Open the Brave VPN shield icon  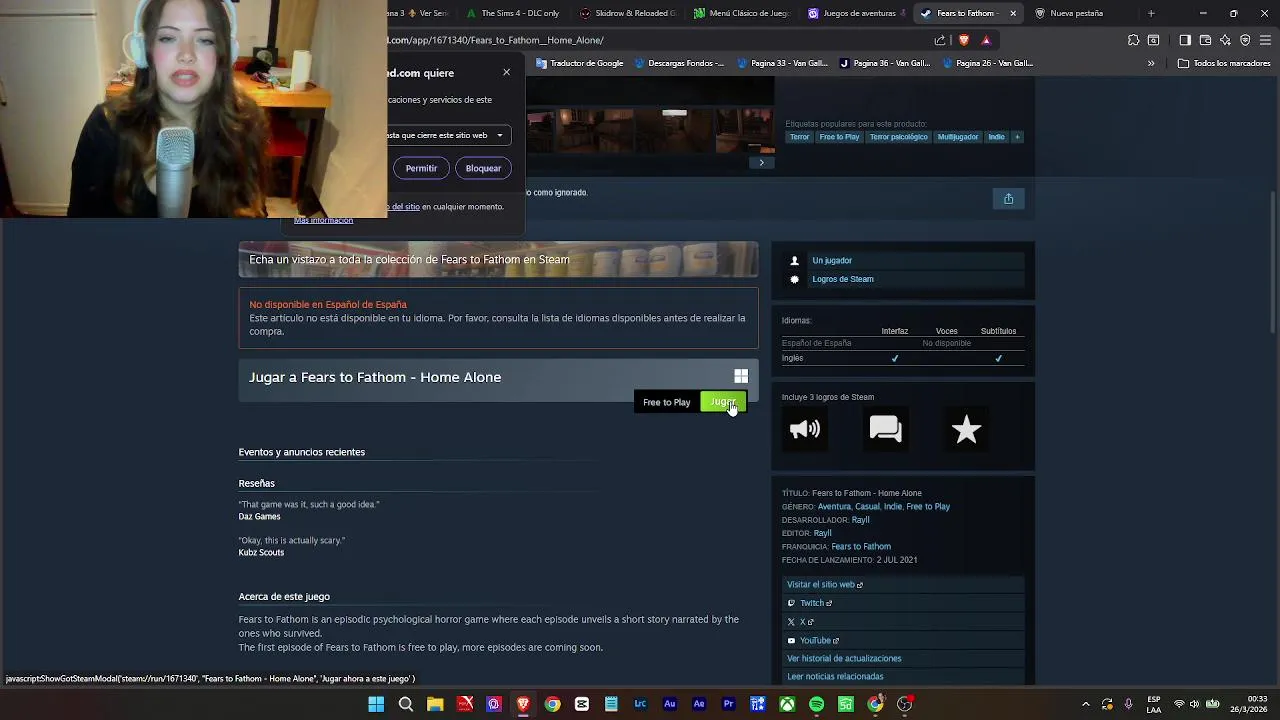click(1245, 40)
